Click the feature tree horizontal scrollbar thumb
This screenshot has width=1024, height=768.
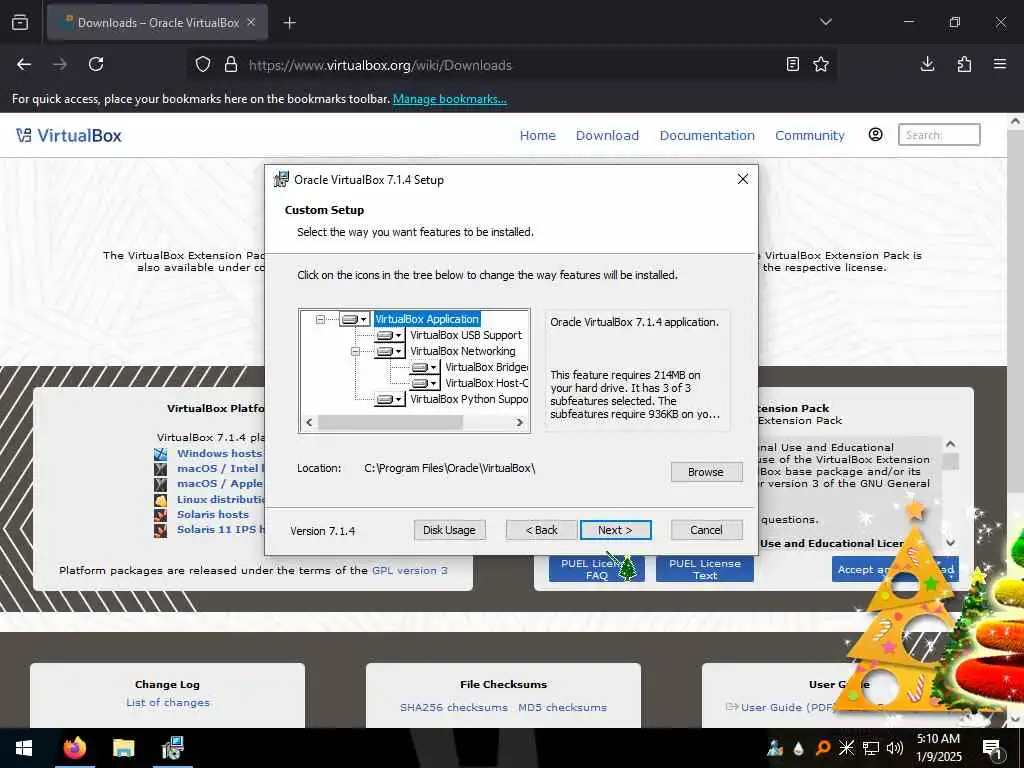391,423
